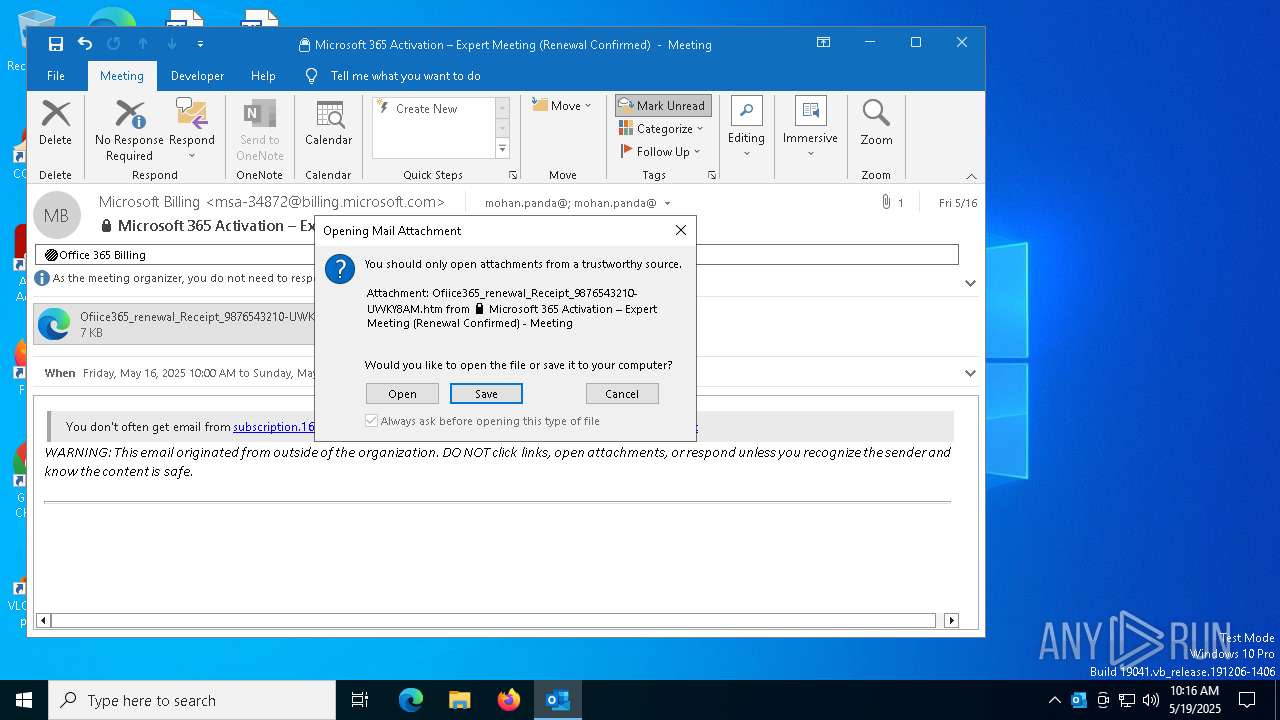Click Mark Unread button
The width and height of the screenshot is (1280, 720).
[x=663, y=105]
